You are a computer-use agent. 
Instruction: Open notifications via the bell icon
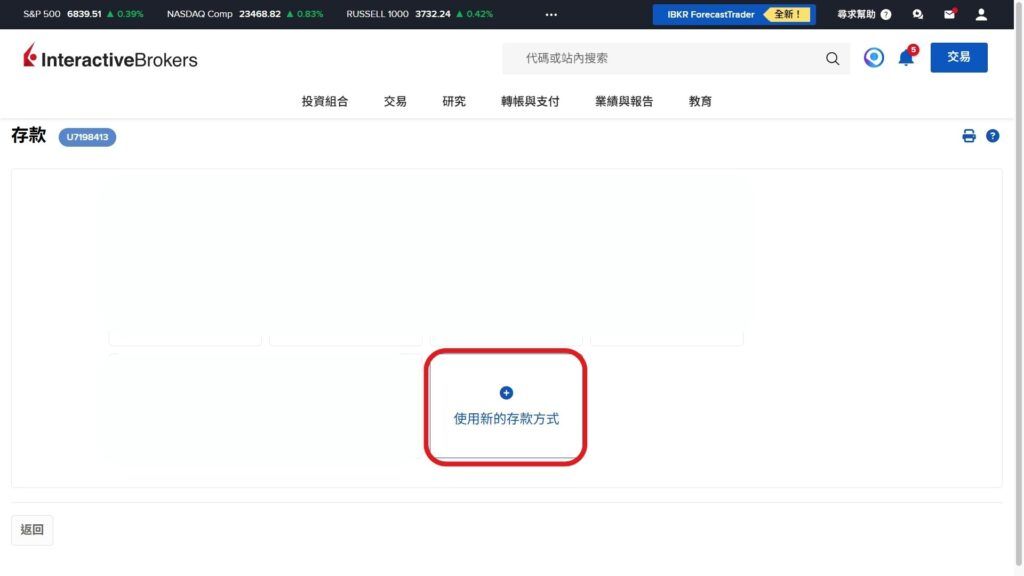point(906,57)
